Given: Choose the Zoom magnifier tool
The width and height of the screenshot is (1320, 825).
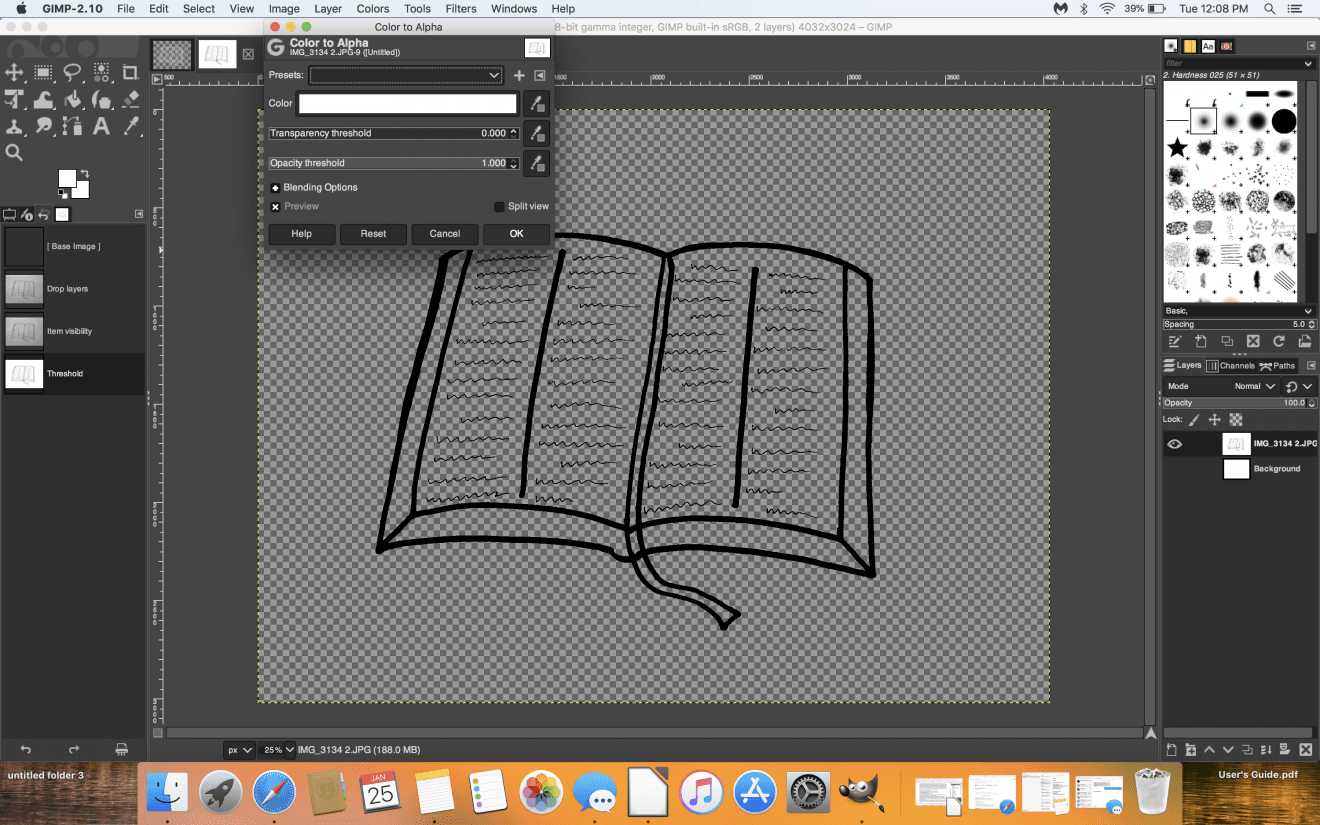Looking at the screenshot, I should (x=14, y=152).
